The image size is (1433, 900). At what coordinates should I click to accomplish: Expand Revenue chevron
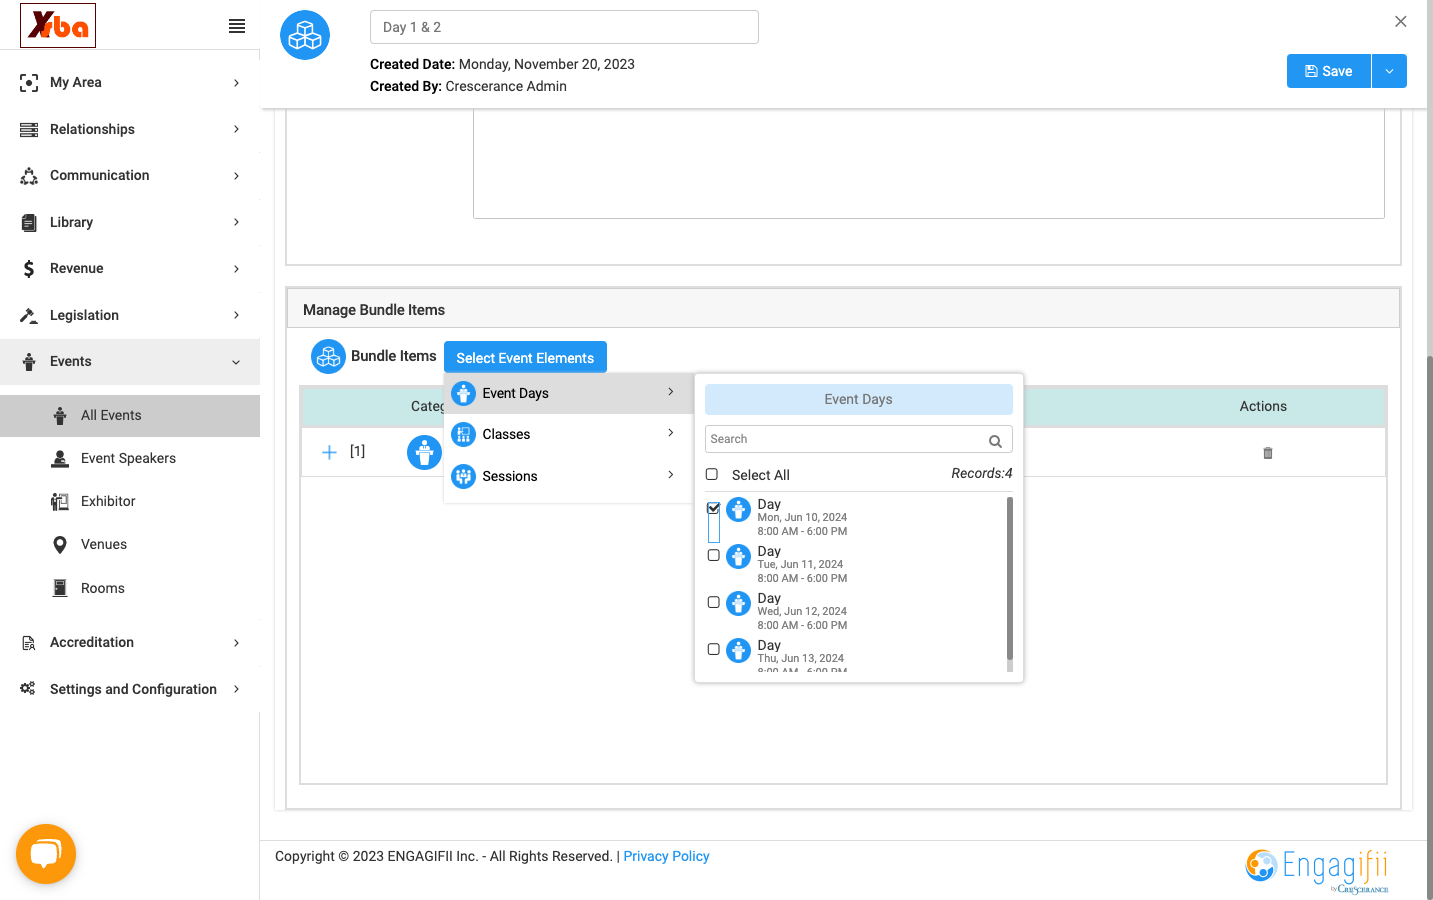(236, 269)
